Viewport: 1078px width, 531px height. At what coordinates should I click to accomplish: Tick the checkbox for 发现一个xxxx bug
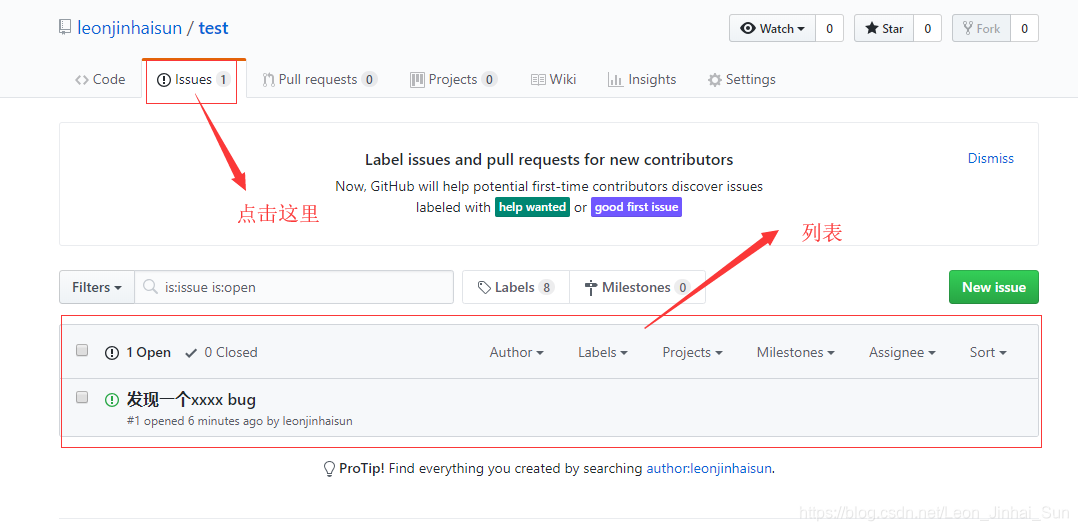coord(82,397)
